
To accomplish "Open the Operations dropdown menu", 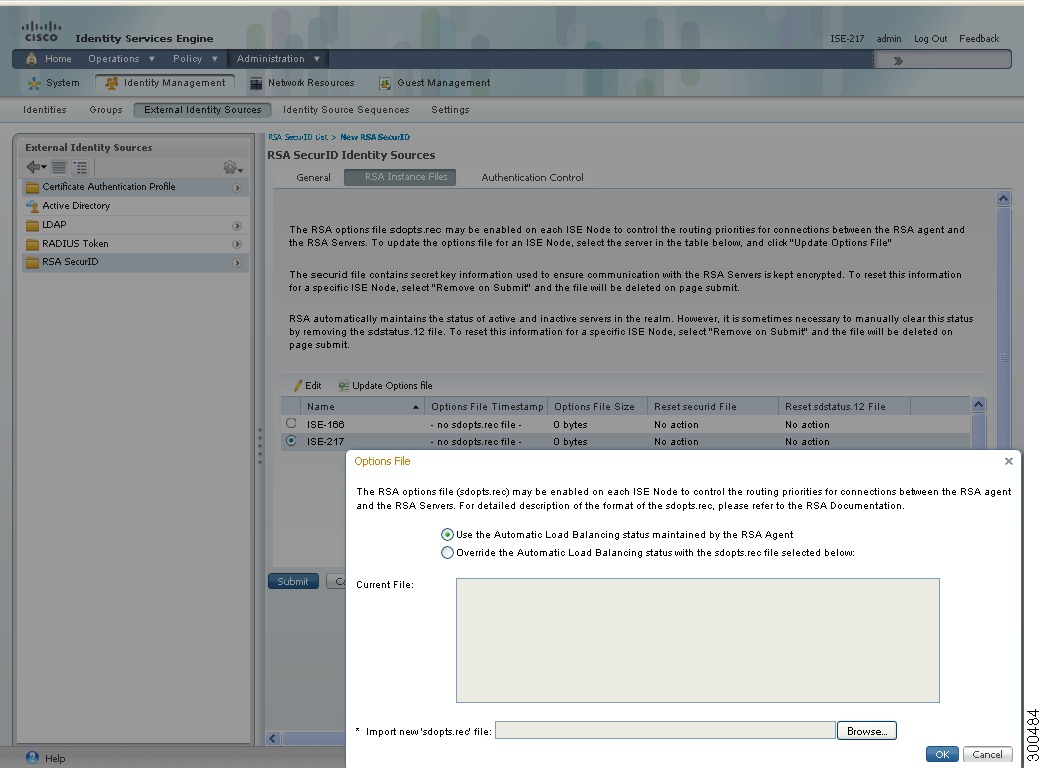I will coord(121,59).
